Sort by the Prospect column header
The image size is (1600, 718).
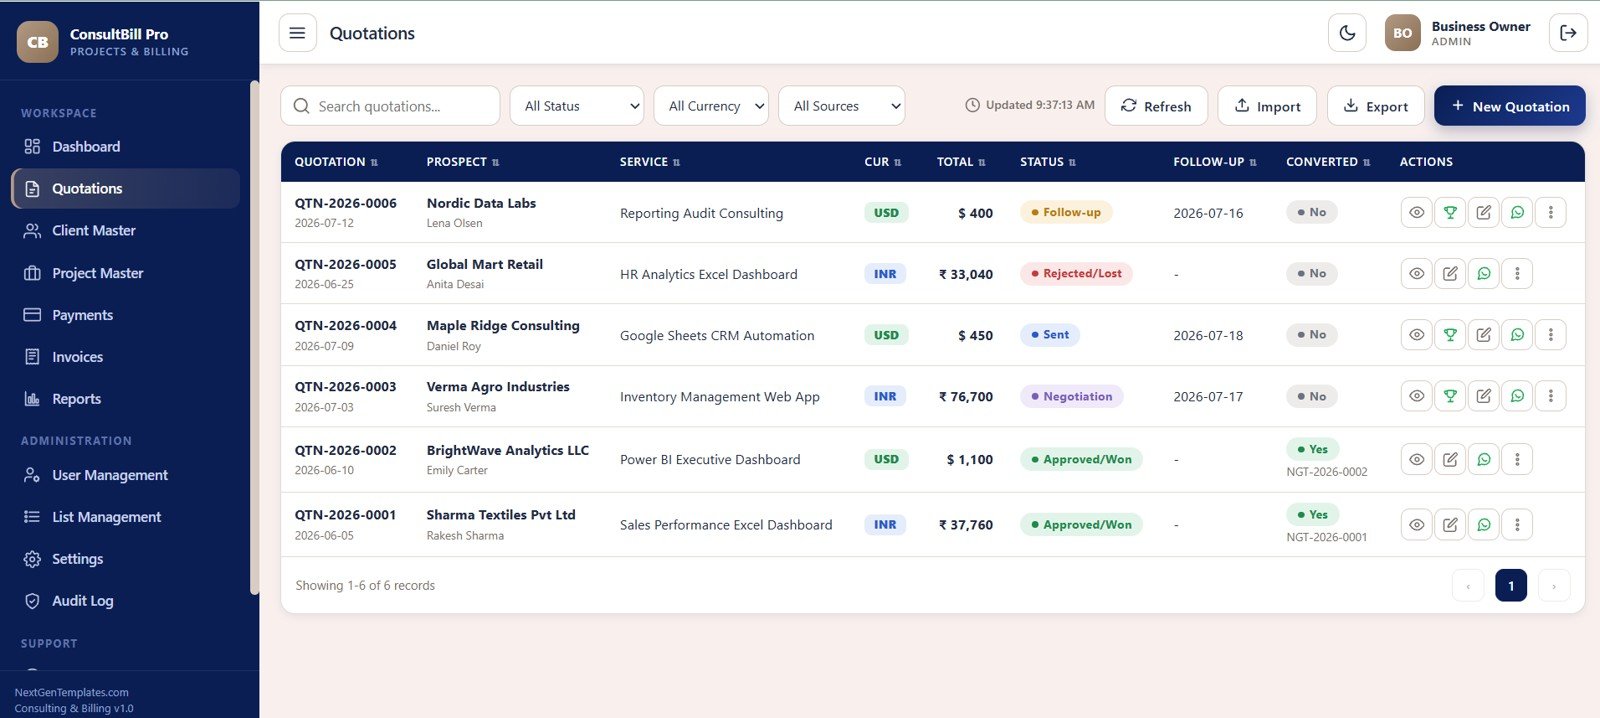pos(463,162)
